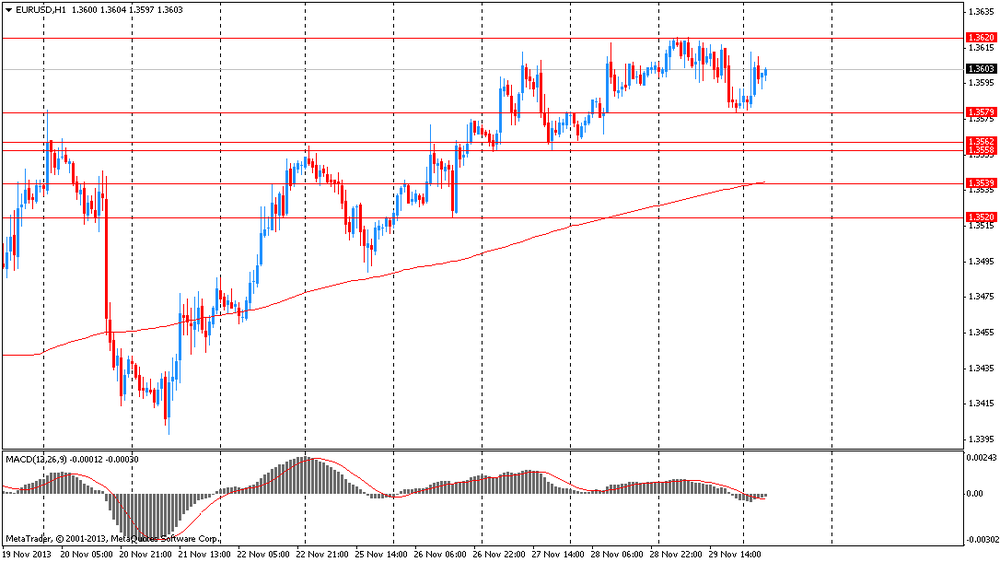1000x562 pixels.
Task: Click the MACD indicator label with -0.00012 -0.00030
Action: coord(72,459)
